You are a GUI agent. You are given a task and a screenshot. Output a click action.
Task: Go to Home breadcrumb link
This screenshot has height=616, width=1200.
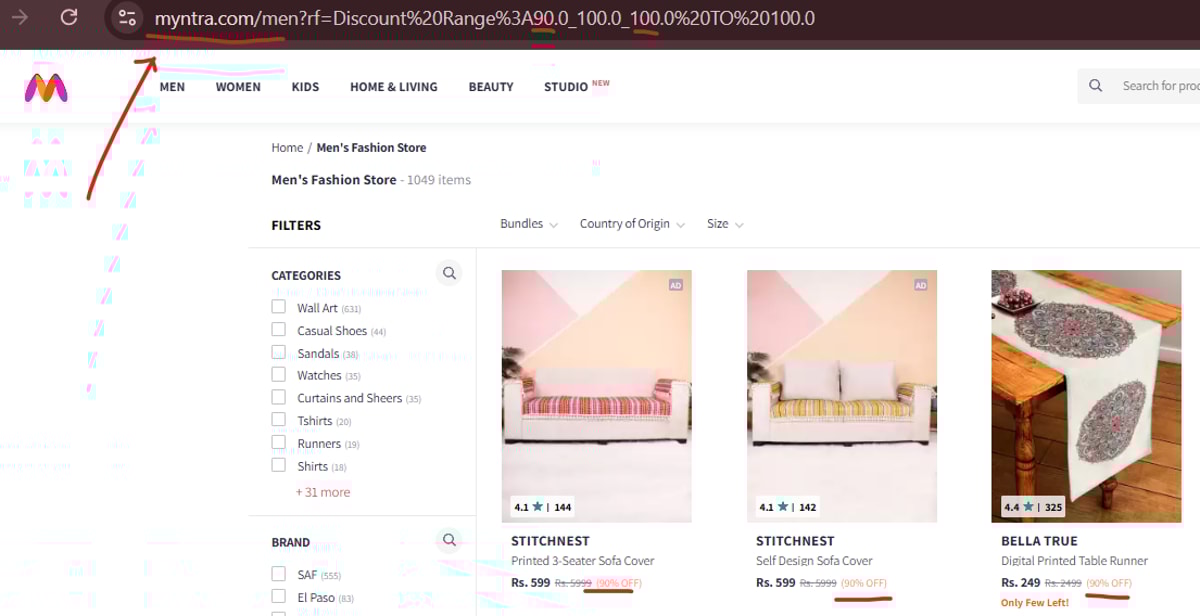[287, 148]
